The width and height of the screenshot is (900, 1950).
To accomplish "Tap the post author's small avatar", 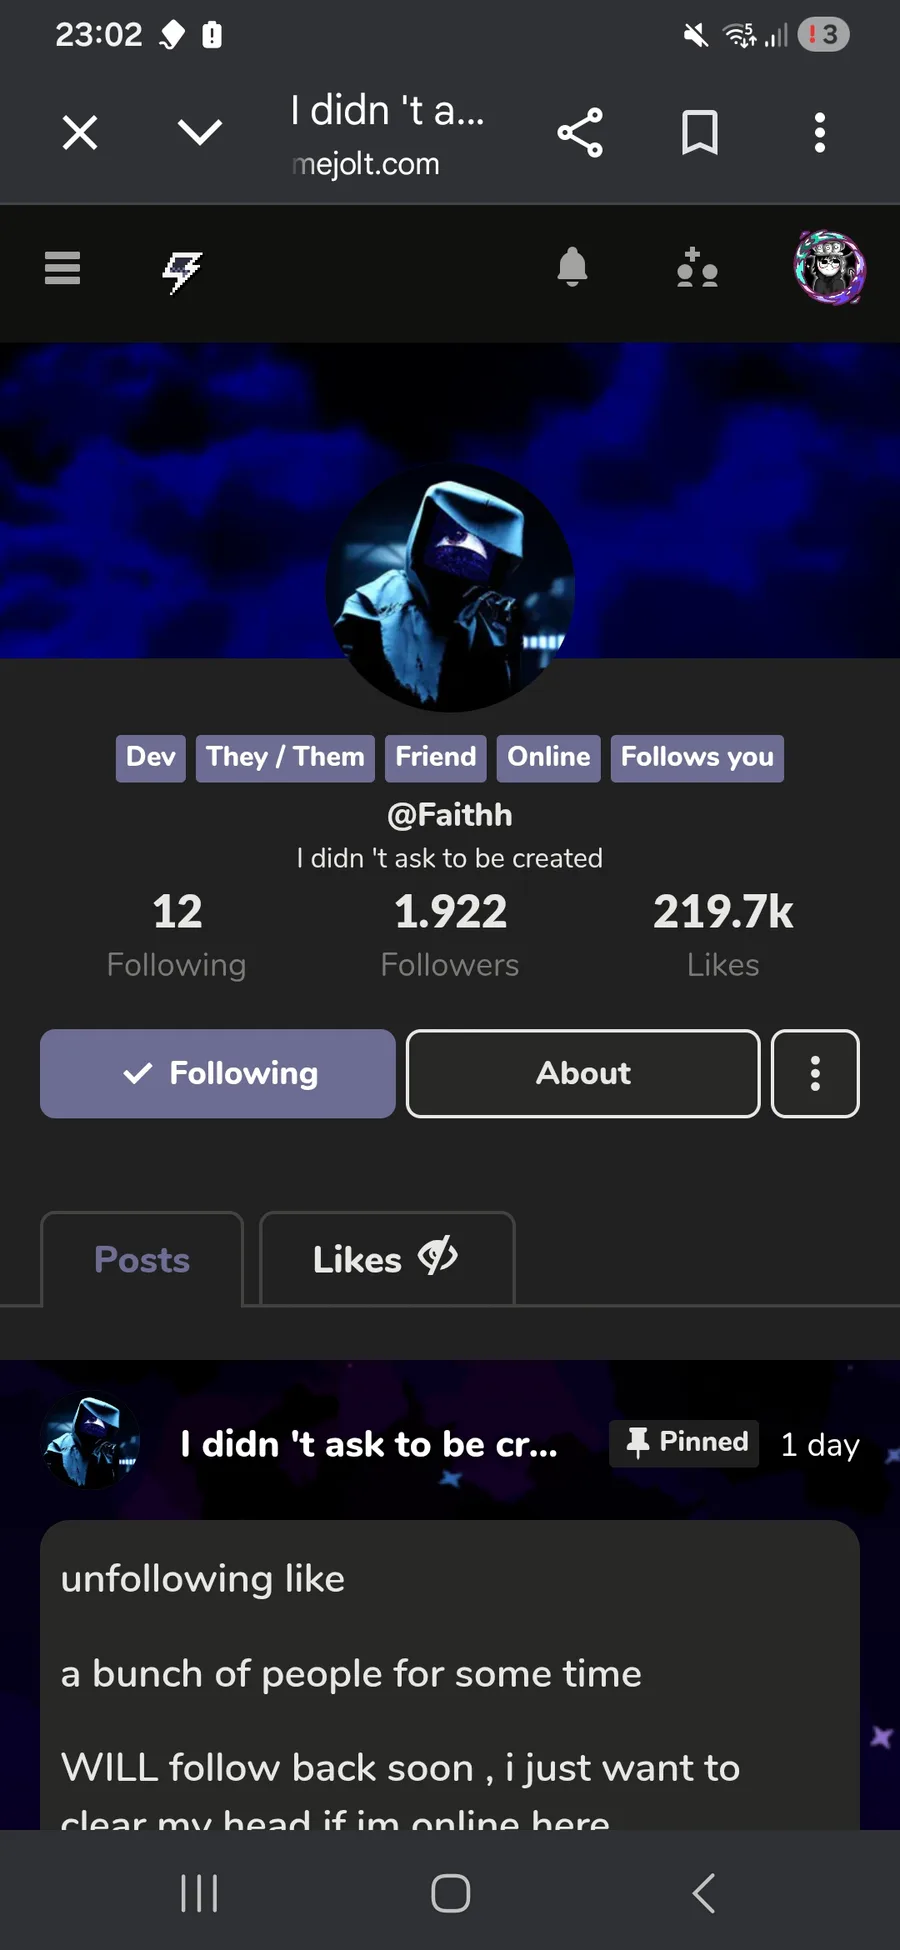I will (91, 1442).
